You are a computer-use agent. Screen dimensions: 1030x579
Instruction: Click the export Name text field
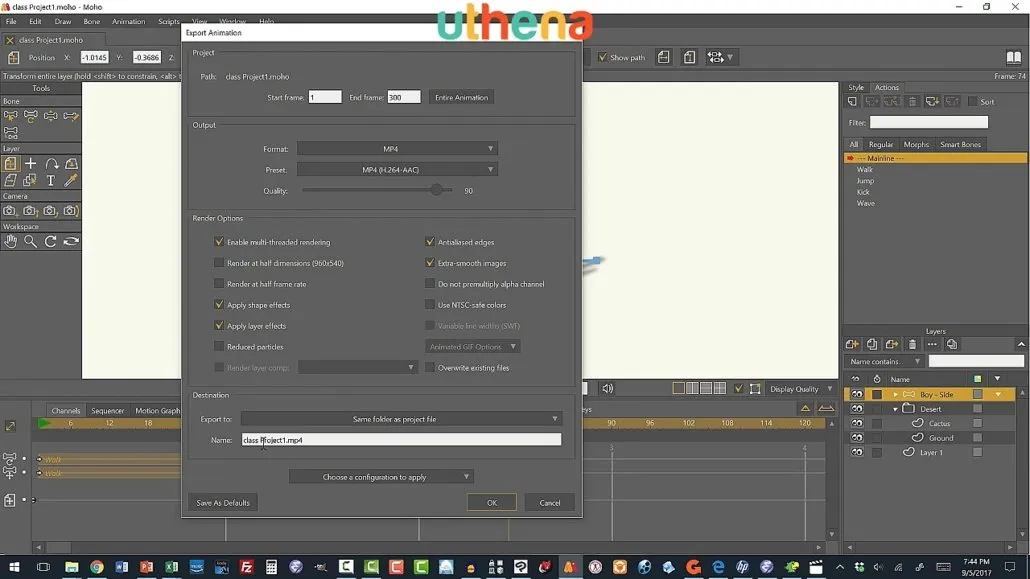point(401,440)
